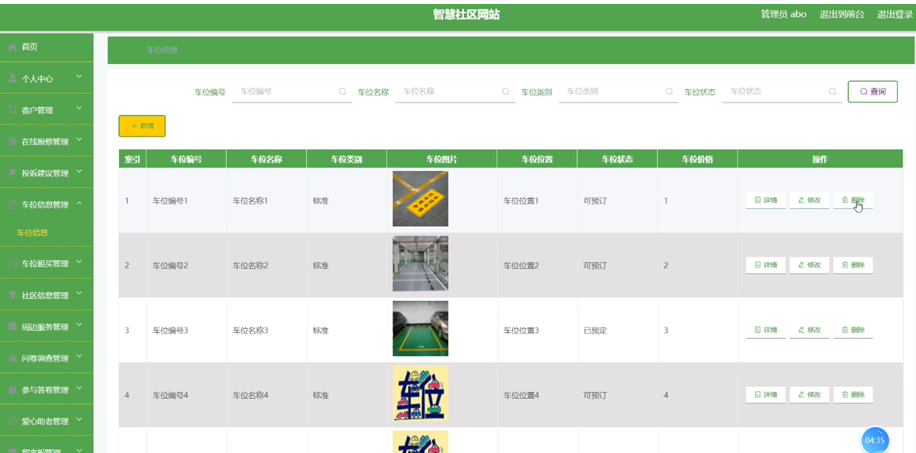Open the 车位 cartoon thumbnail in row 4

[x=420, y=393]
